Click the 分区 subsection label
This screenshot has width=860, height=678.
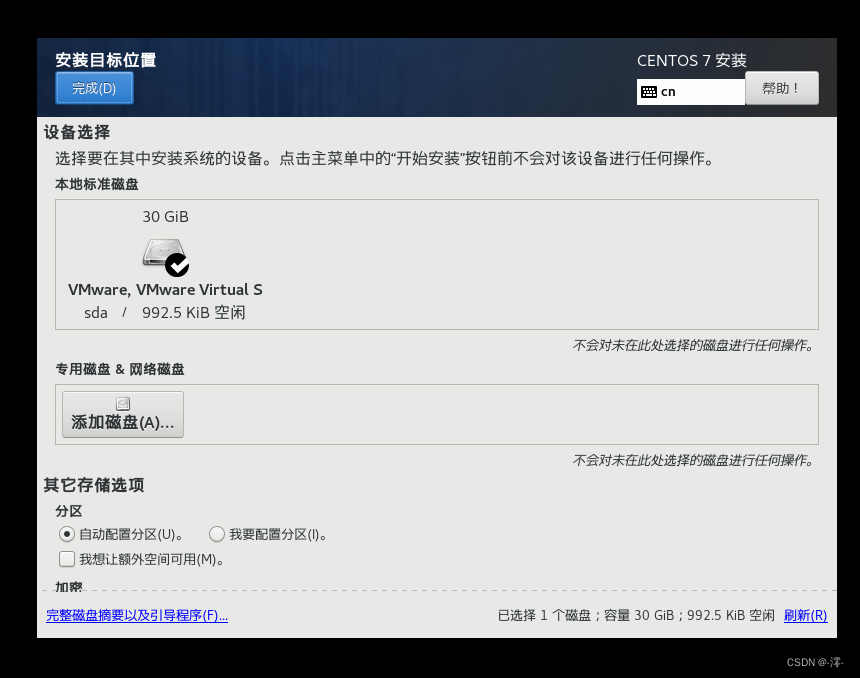(69, 511)
